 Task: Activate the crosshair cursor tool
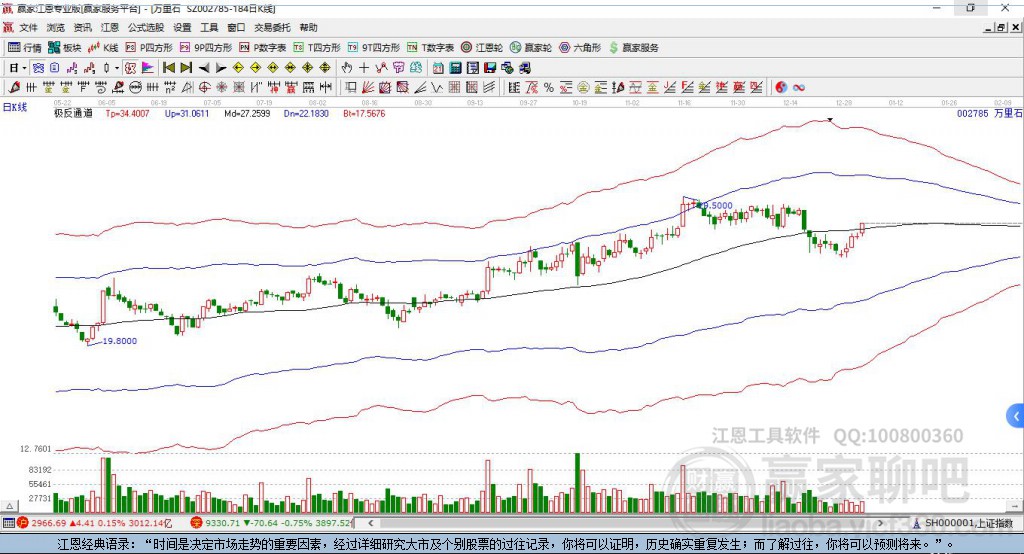(364, 67)
